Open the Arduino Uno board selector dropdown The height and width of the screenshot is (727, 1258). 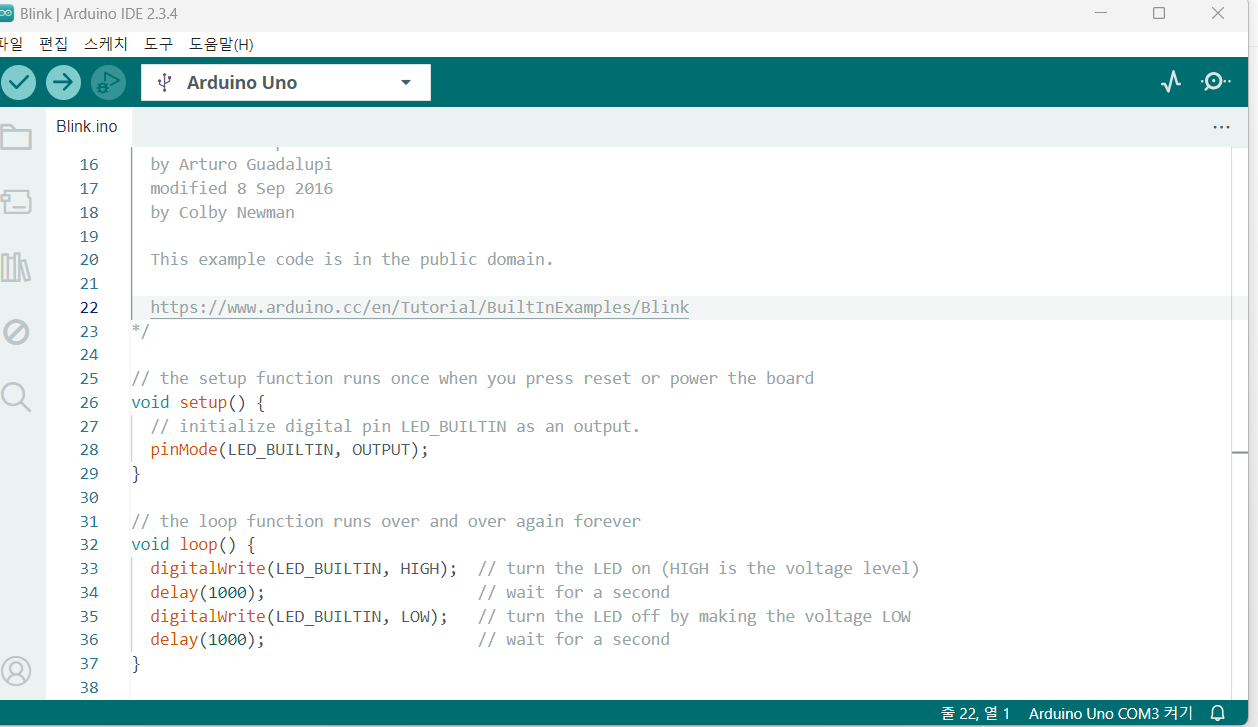tap(286, 83)
